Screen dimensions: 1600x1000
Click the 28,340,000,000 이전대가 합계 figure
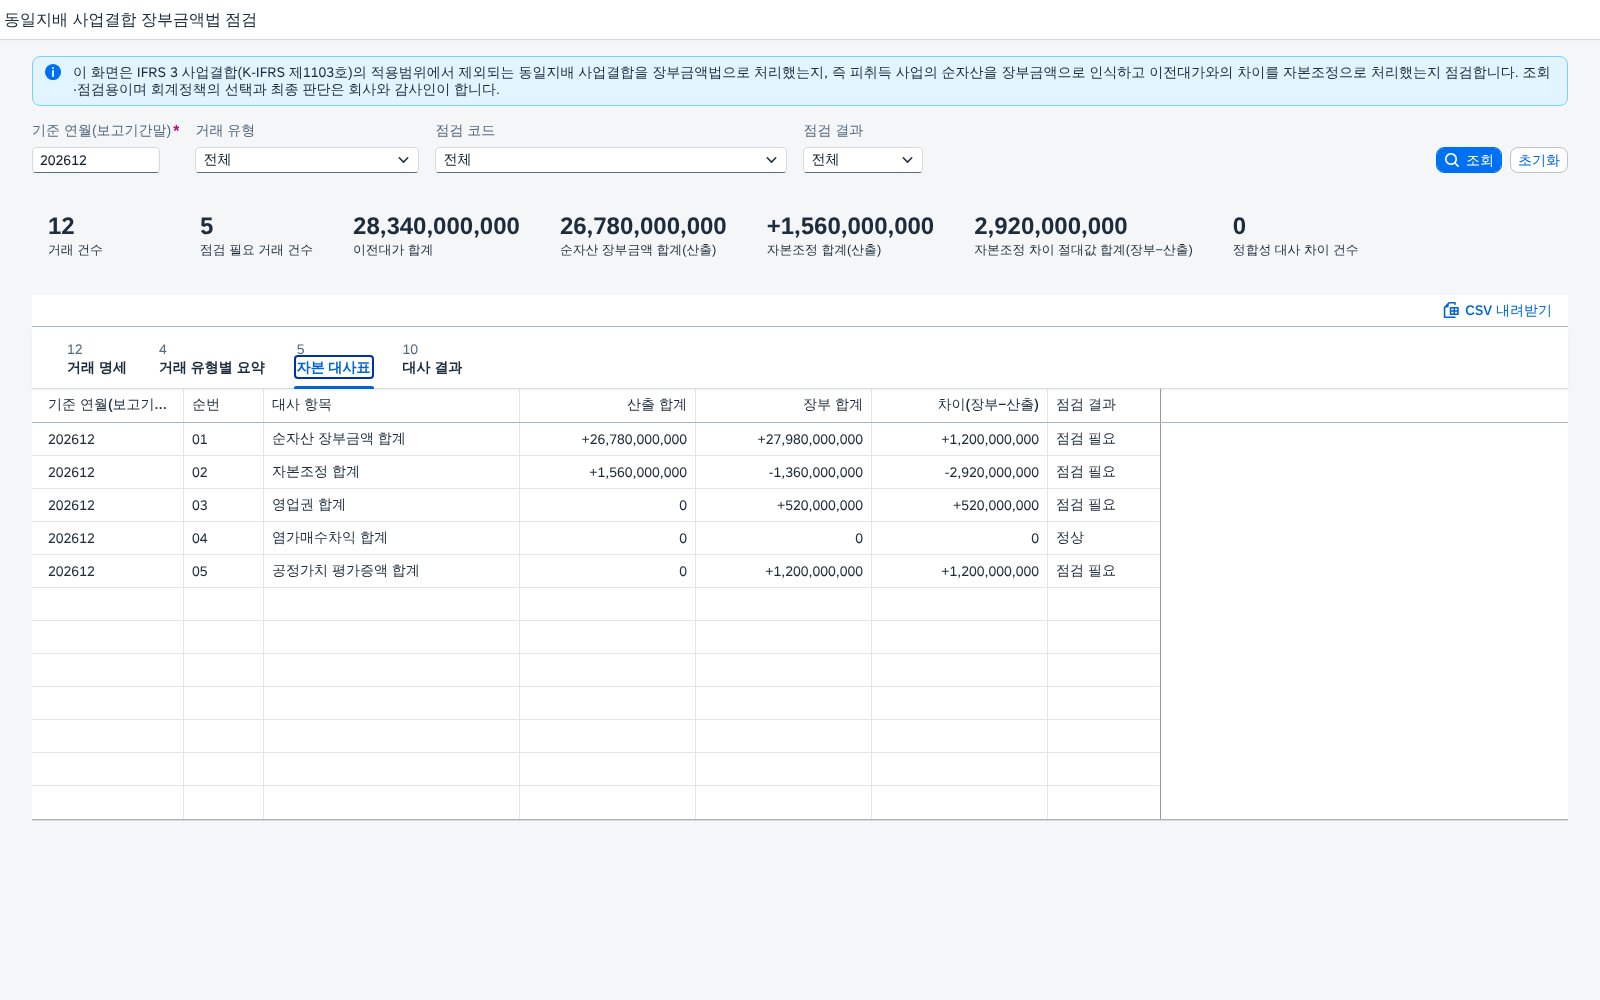[436, 226]
